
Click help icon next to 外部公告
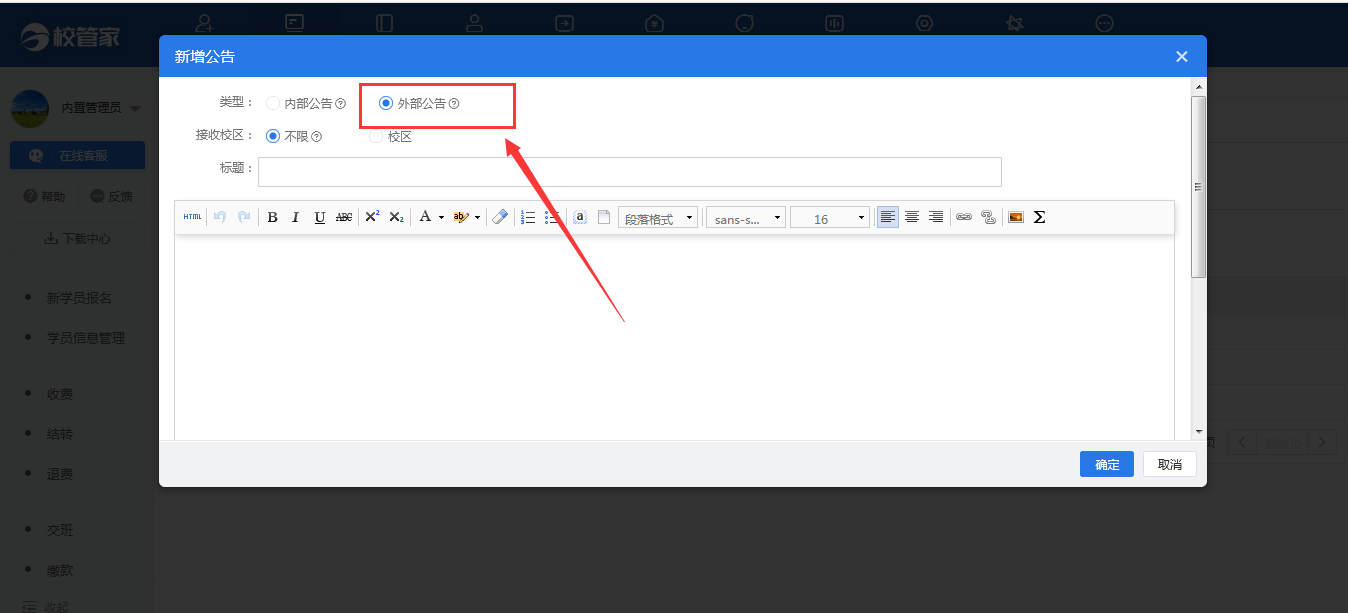pyautogui.click(x=454, y=104)
